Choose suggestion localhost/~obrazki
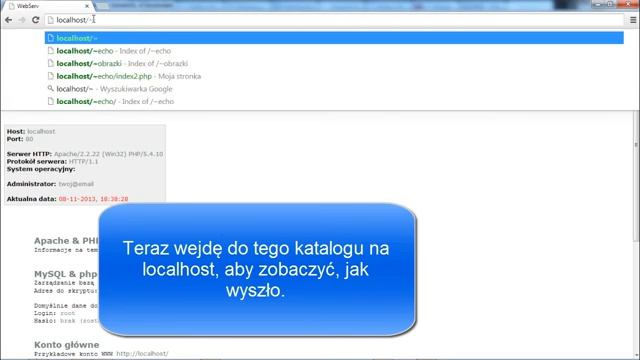 334,64
